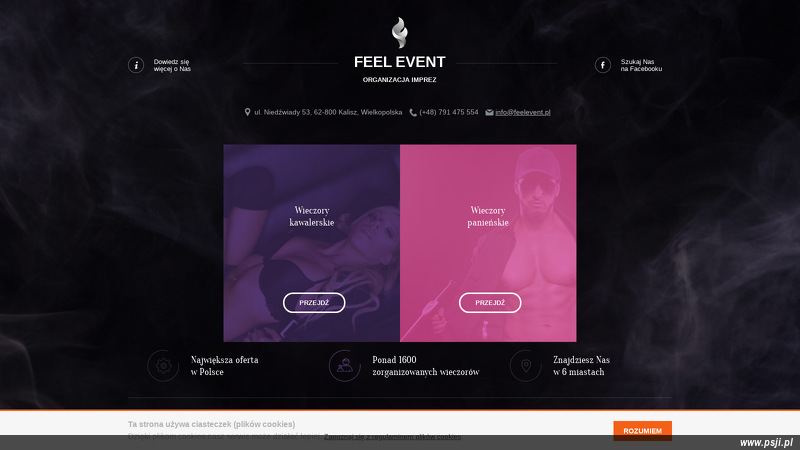Click the gear icon by Największa oferta

click(163, 366)
